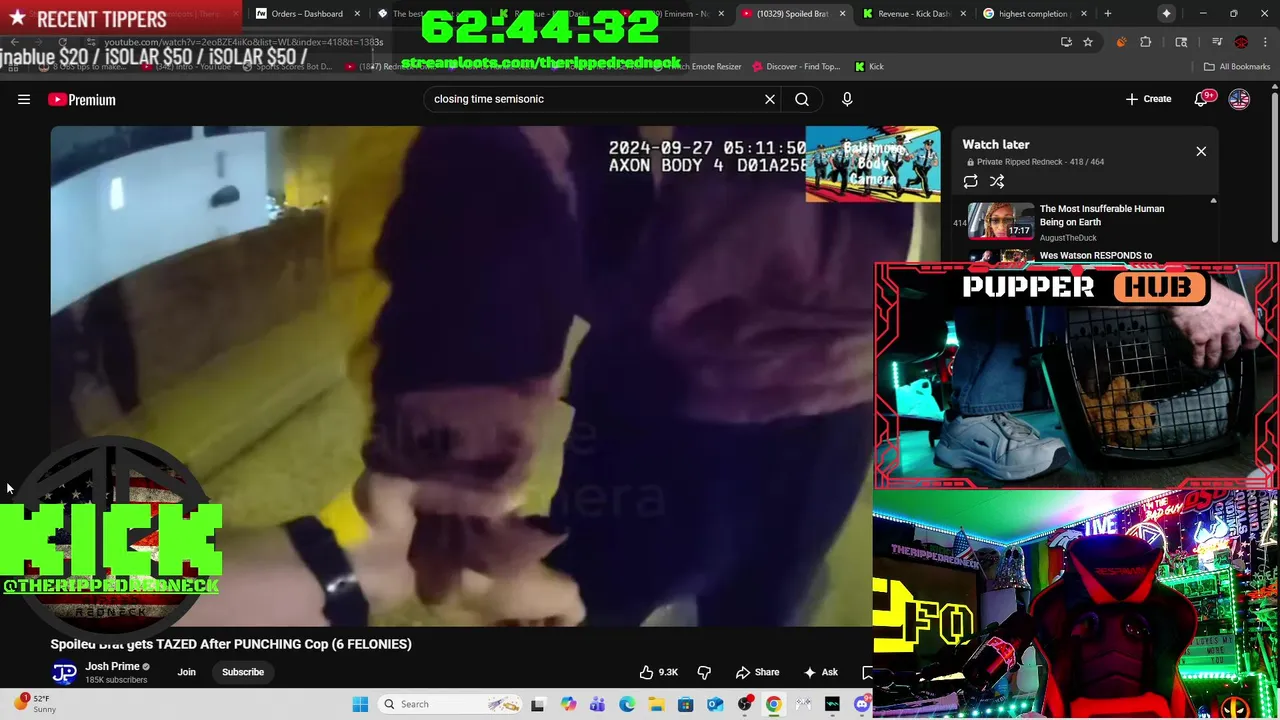
Task: Close the 'Spoiled Brat' YouTube tab
Action: coord(842,14)
